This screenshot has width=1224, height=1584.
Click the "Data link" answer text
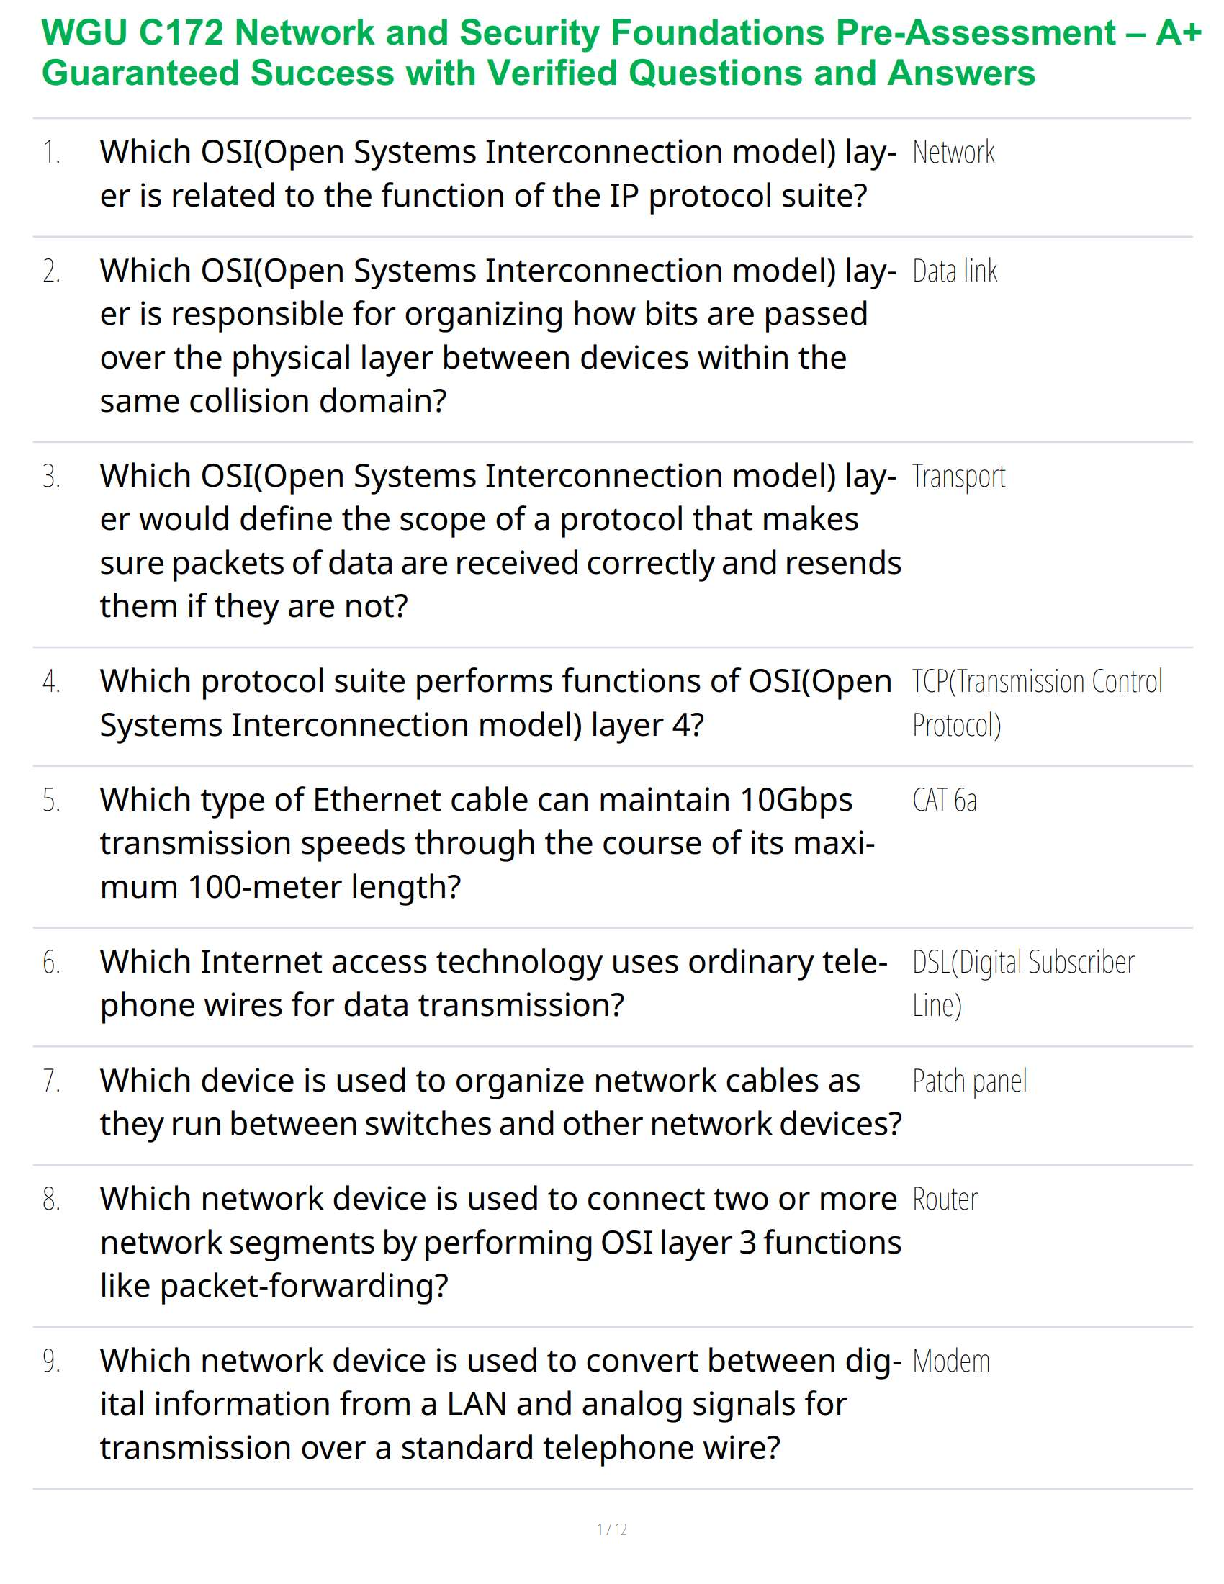954,272
